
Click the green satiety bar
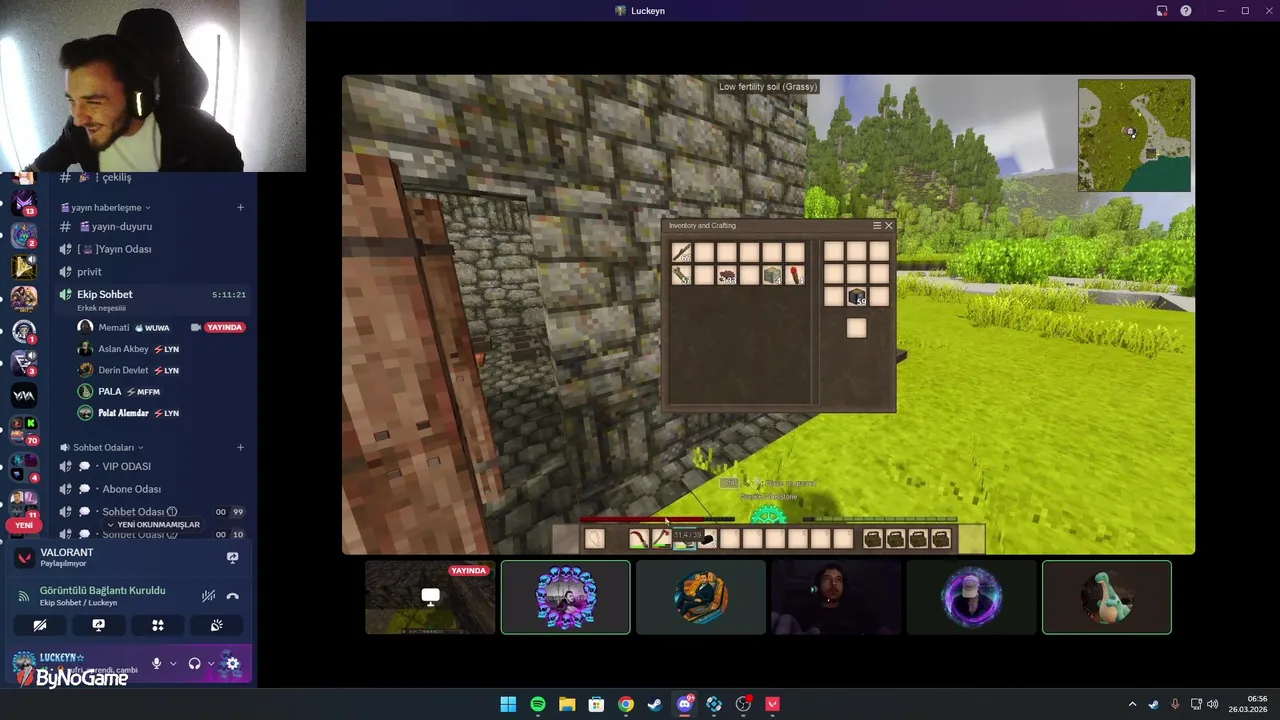881,519
